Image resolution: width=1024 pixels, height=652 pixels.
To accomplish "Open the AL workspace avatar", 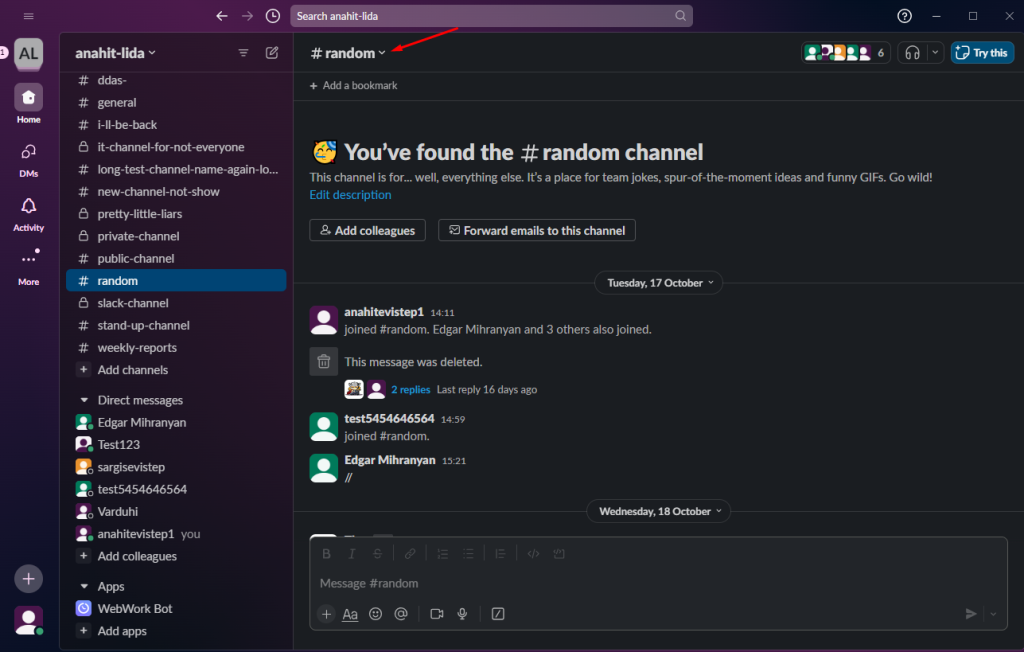I will click(28, 54).
